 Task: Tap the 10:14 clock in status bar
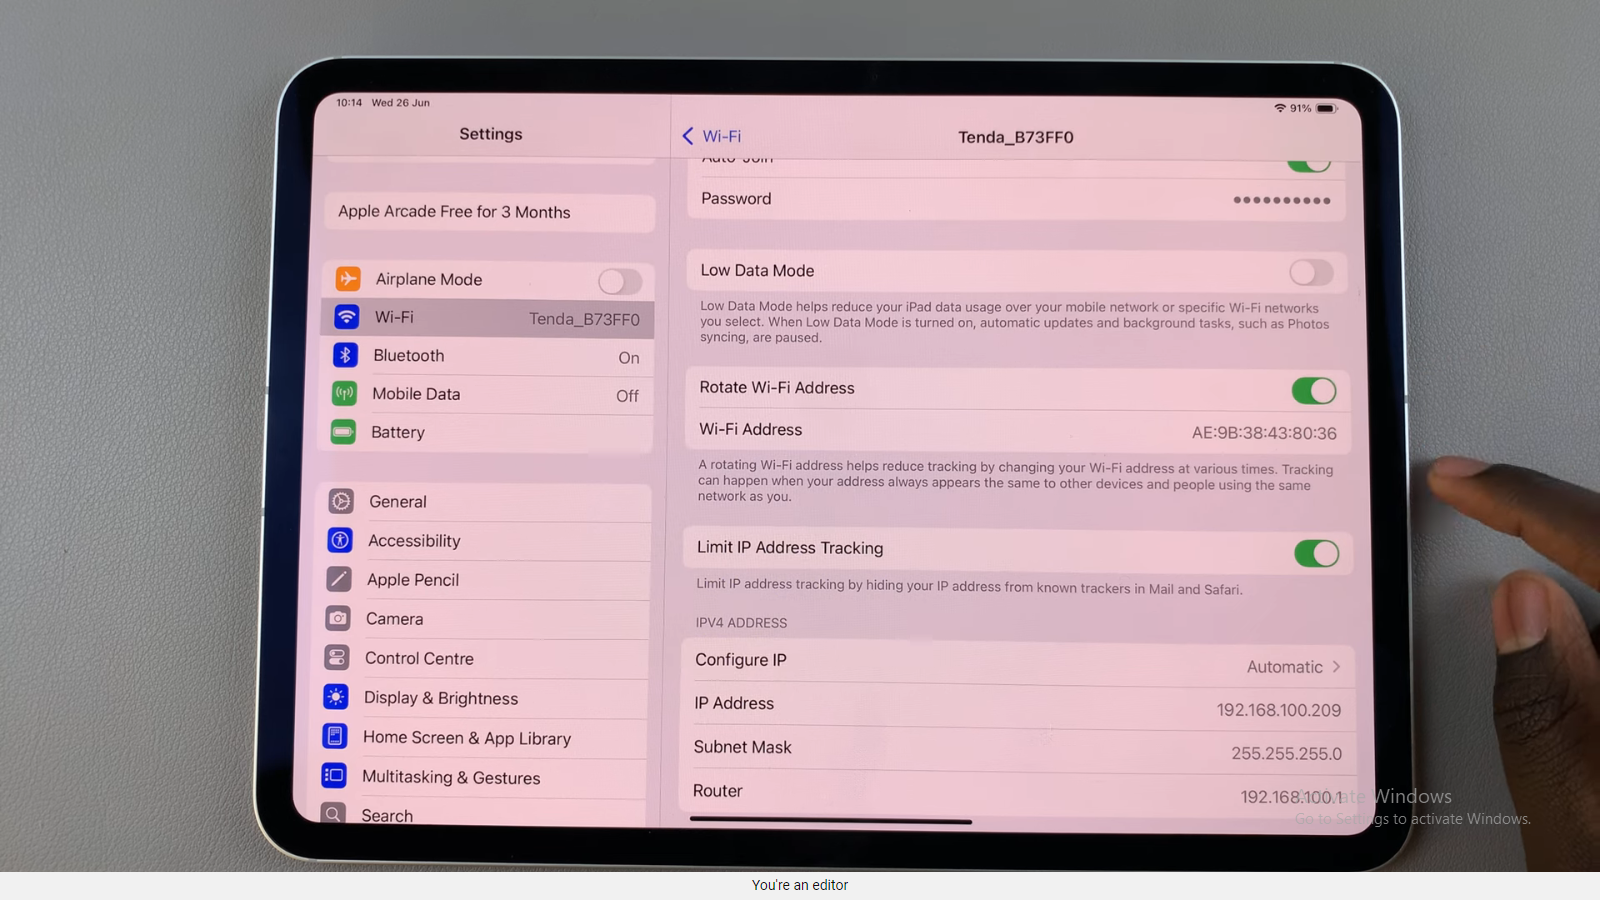click(349, 103)
